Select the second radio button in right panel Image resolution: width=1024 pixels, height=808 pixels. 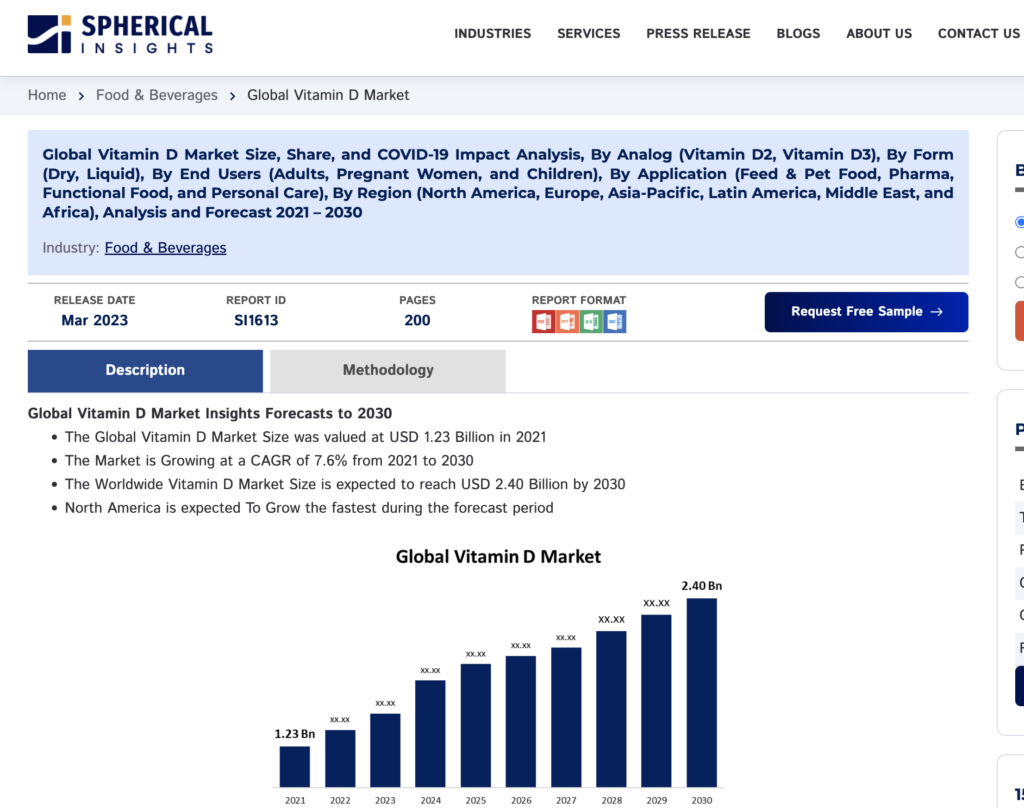pos(1019,252)
